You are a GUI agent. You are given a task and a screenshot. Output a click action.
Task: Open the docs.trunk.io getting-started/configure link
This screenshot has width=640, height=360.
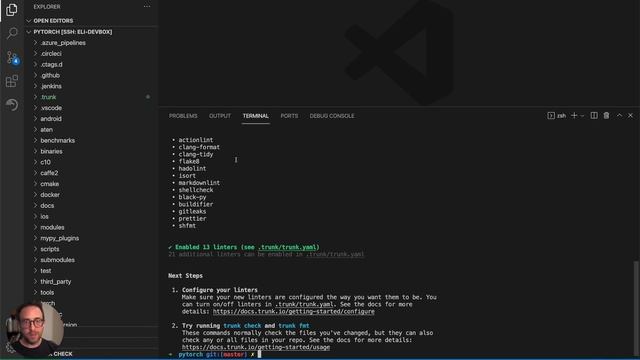click(x=293, y=311)
